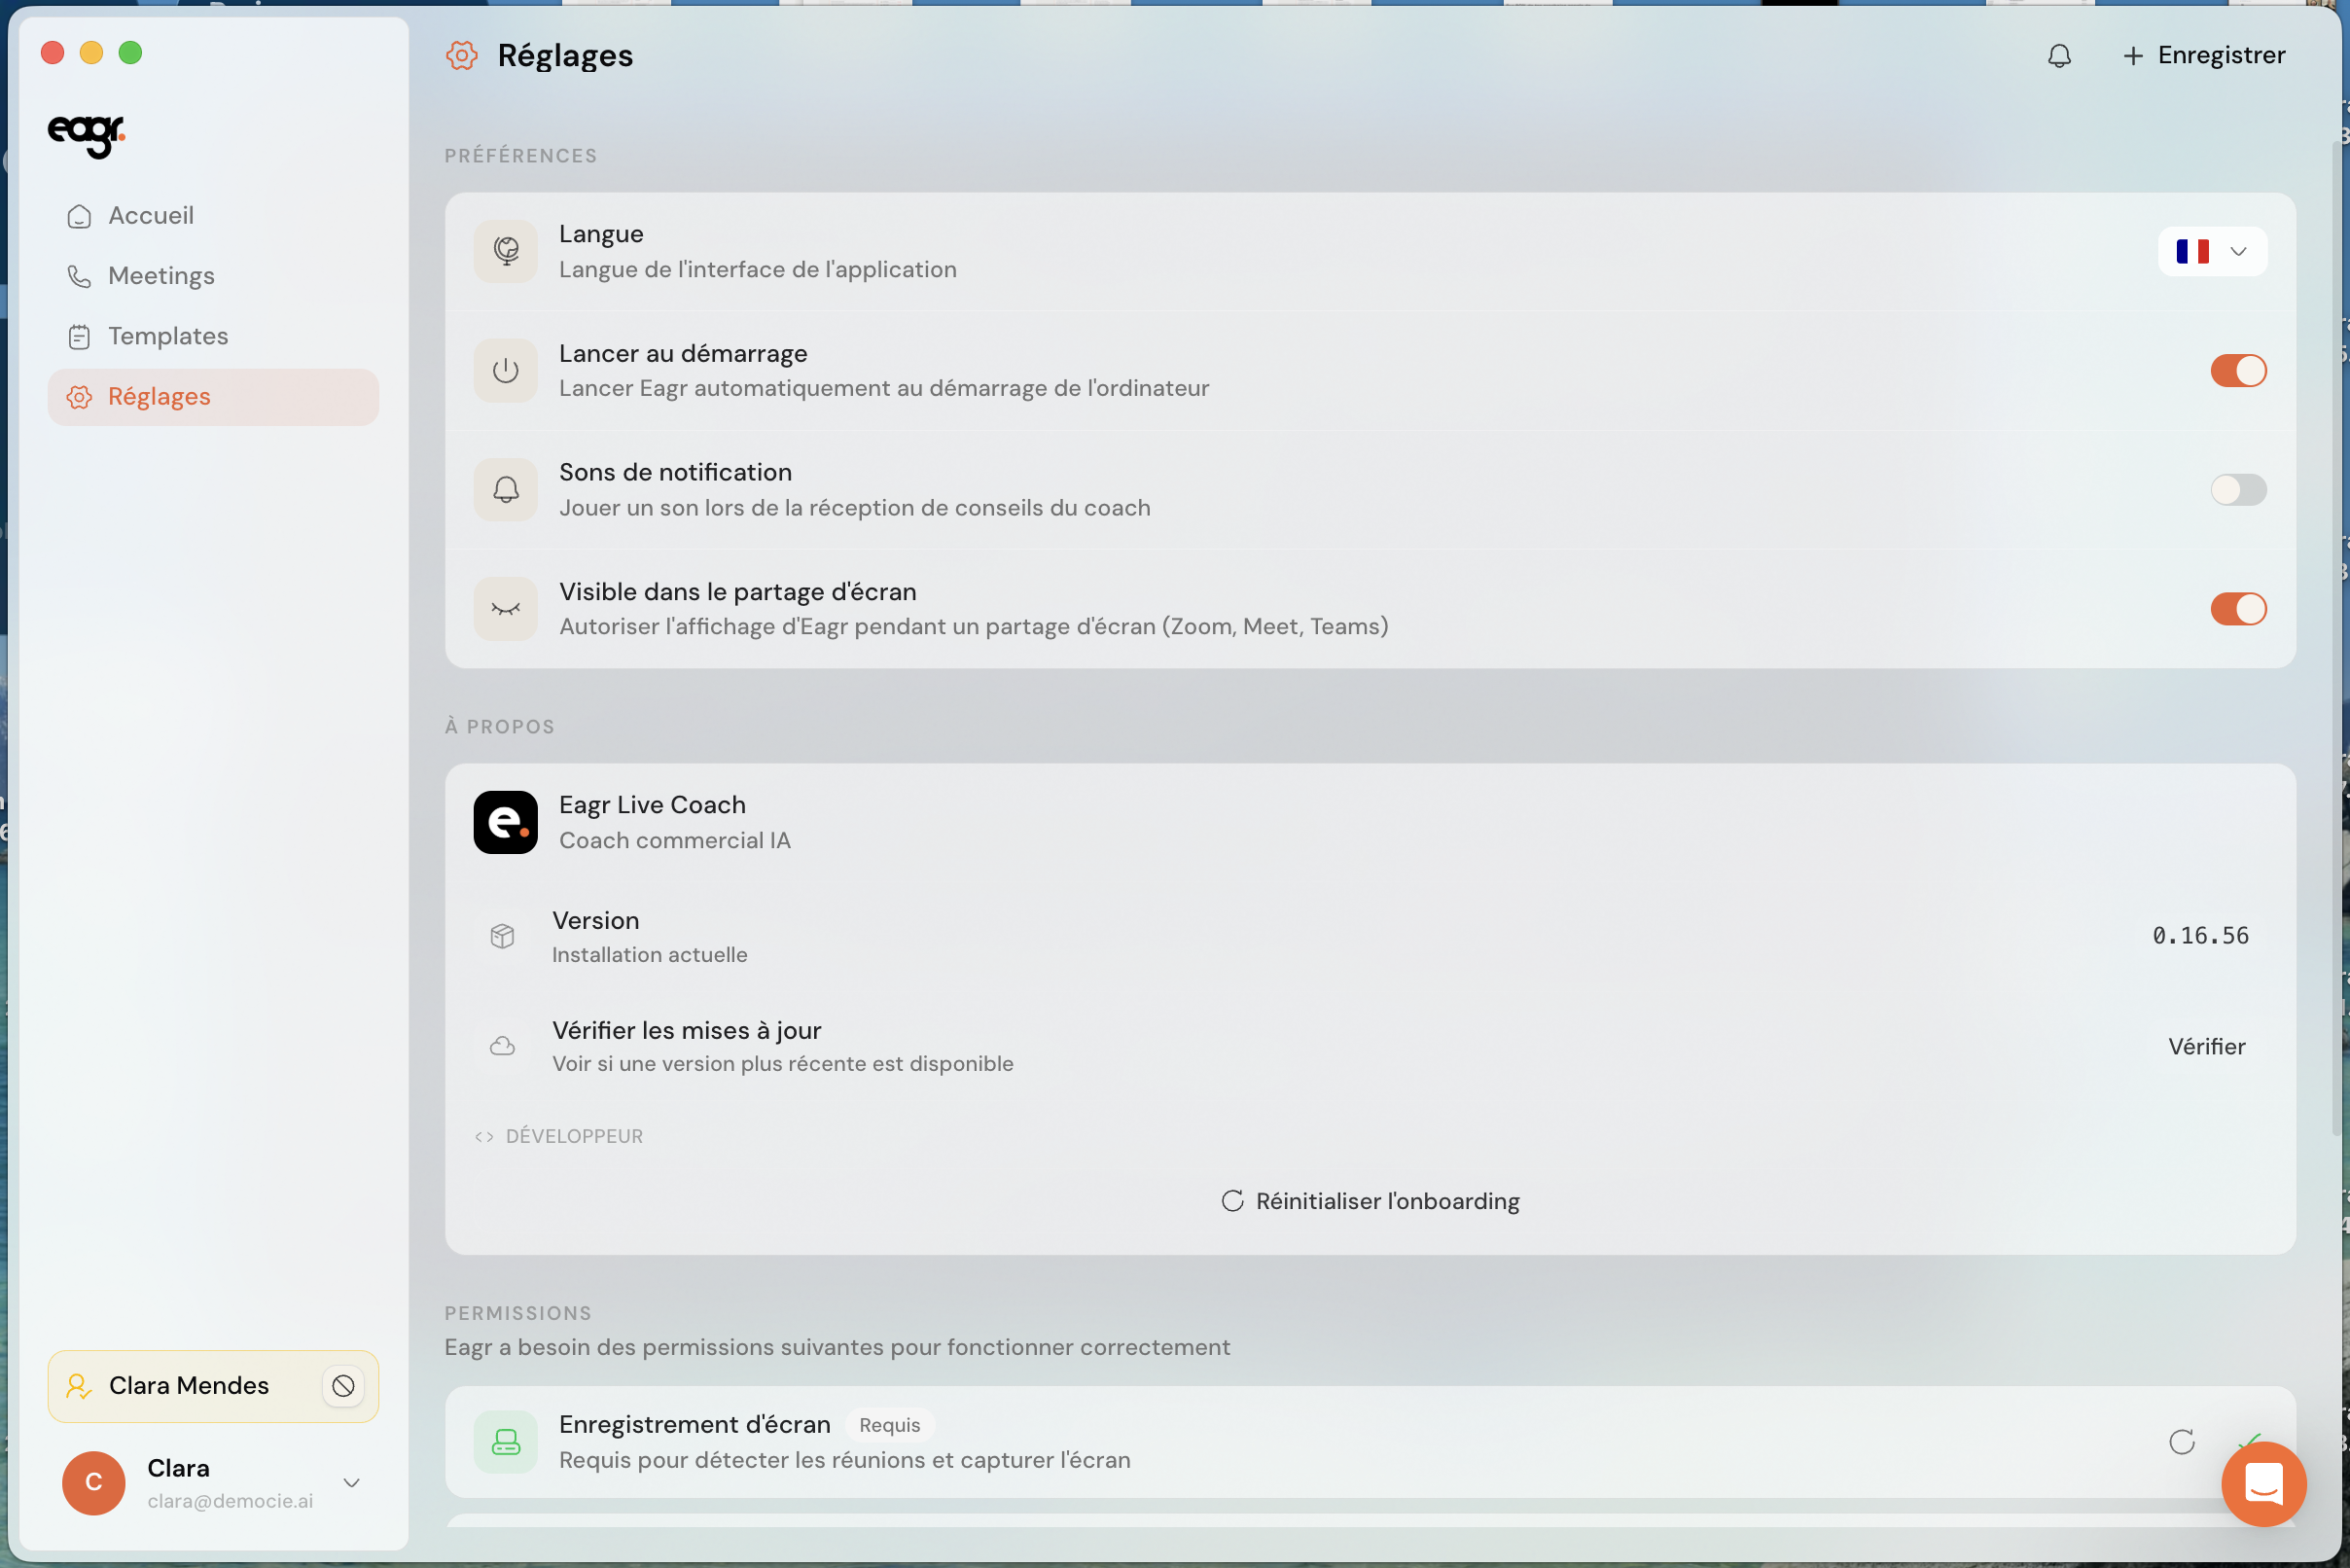The image size is (2350, 1568).
Task: Click the block icon beside Clara Mendes
Action: point(343,1385)
